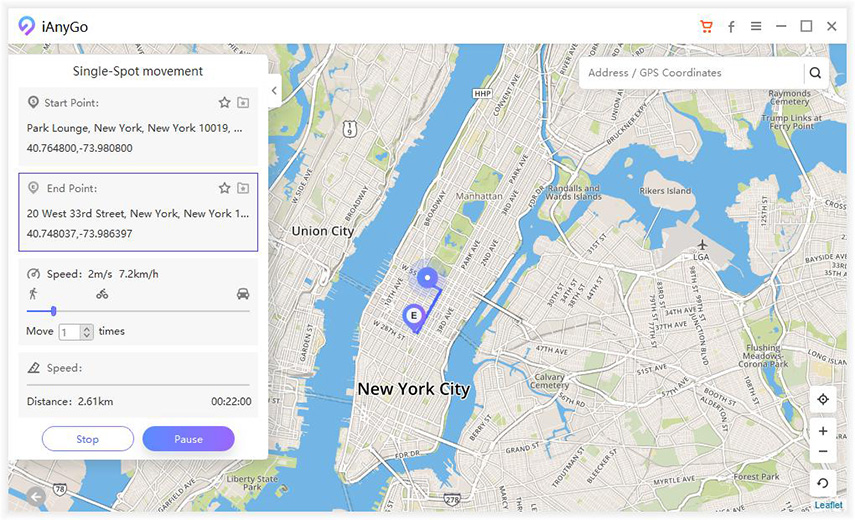
Task: Zoom out on the map
Action: 823,452
